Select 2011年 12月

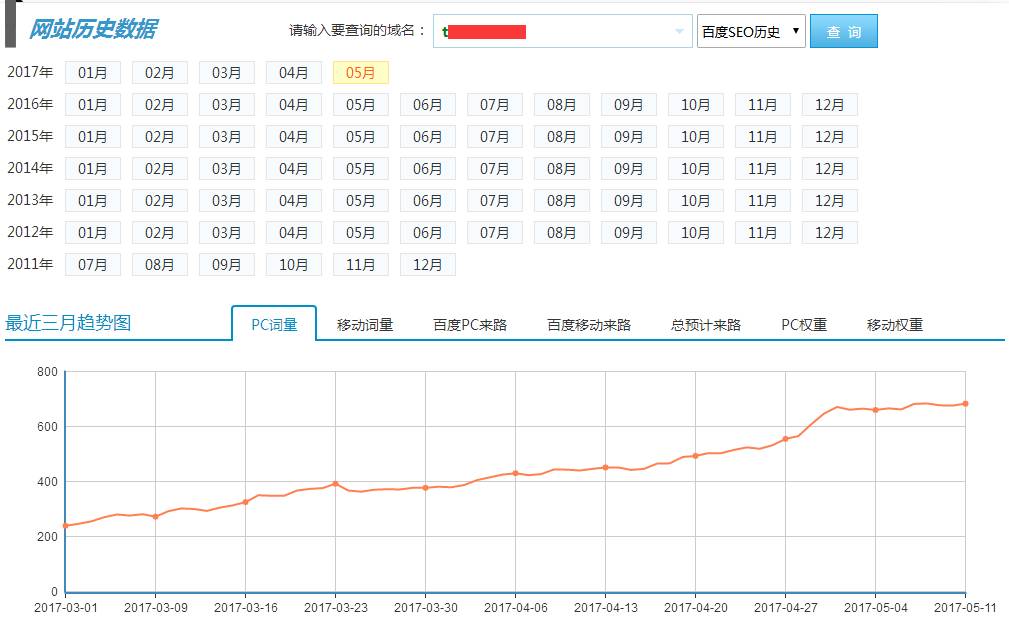(x=427, y=265)
